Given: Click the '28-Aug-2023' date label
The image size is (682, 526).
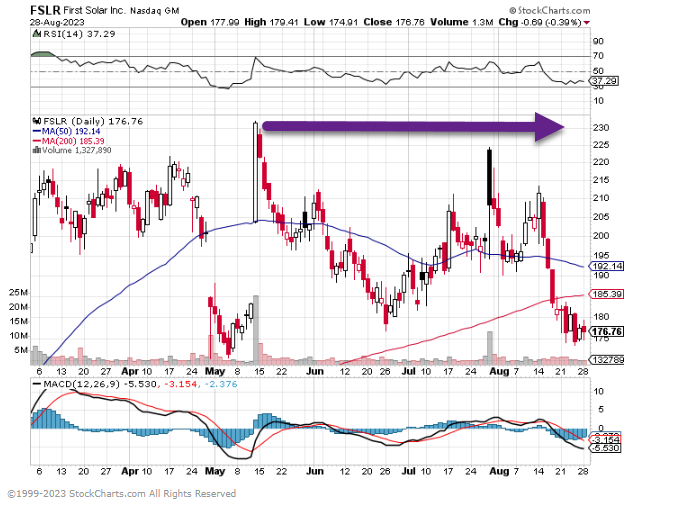Looking at the screenshot, I should (x=57, y=22).
